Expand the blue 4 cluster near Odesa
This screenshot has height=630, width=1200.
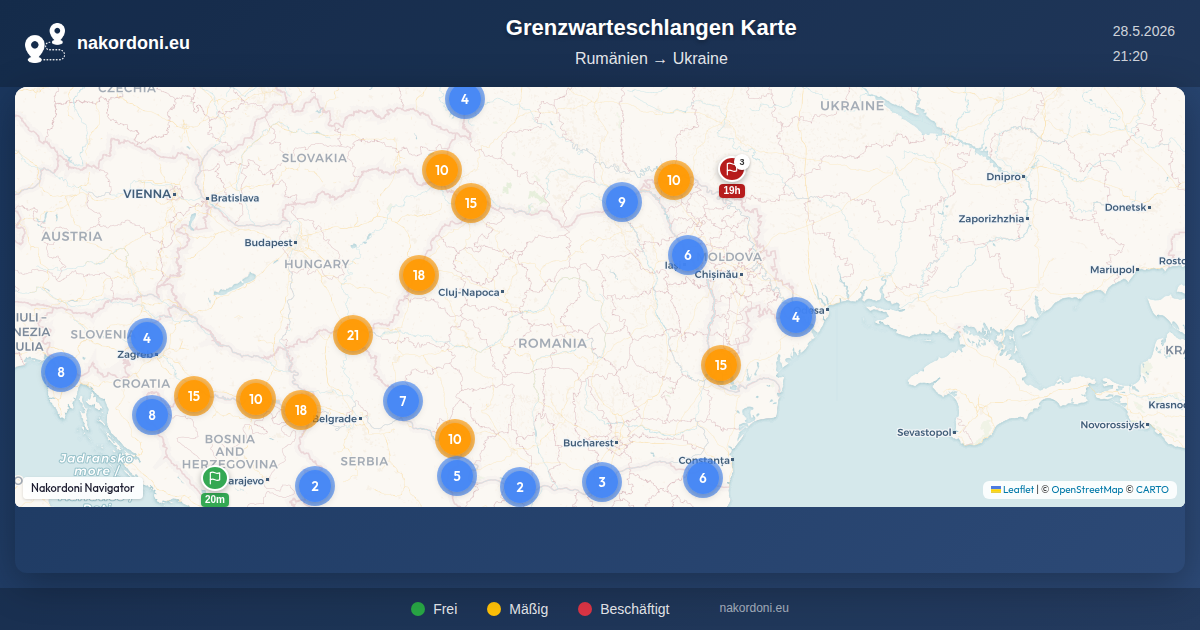(x=796, y=317)
